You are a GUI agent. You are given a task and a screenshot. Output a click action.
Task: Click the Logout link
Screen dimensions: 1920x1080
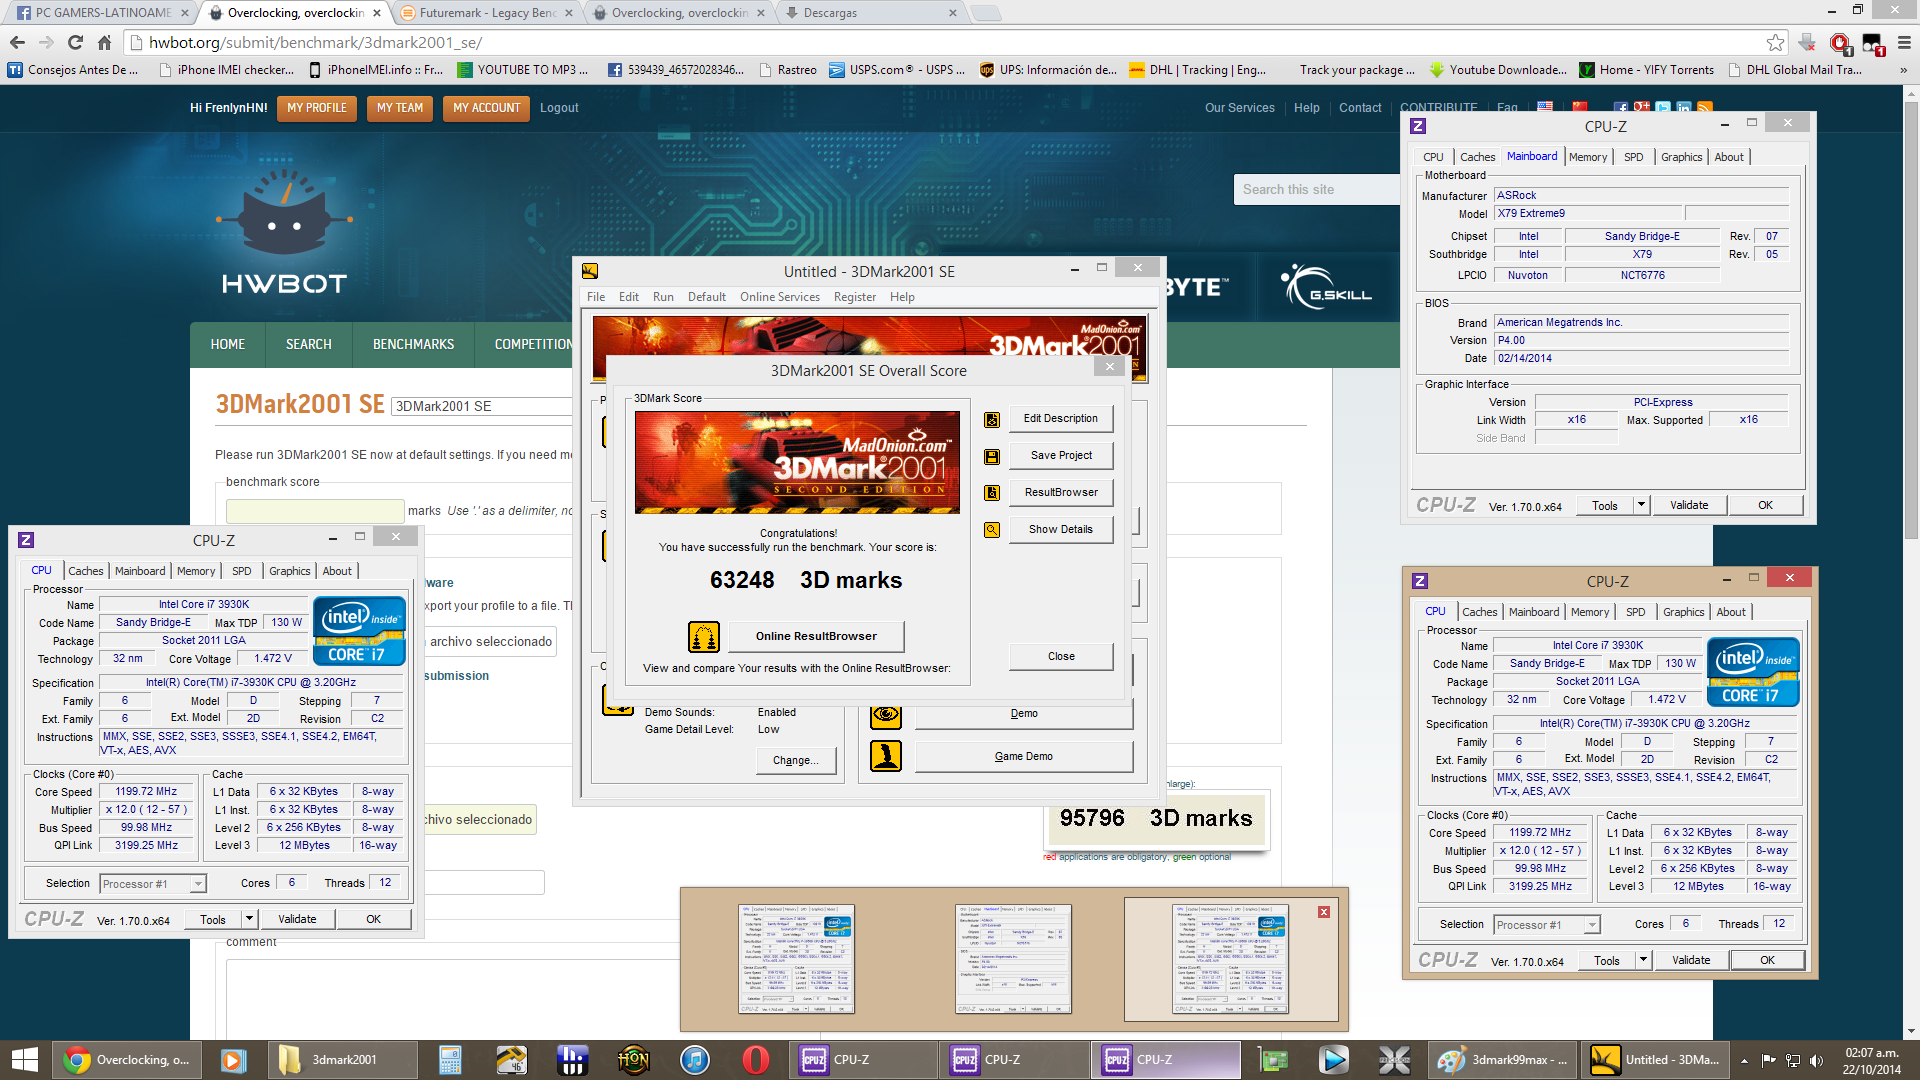tap(559, 108)
